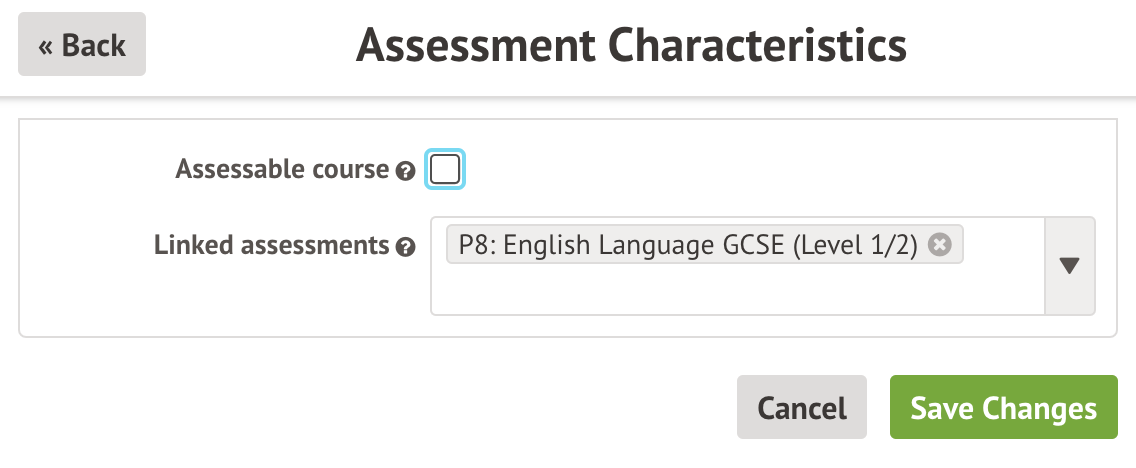
Task: Enable the checkbox next to Assessable course
Action: click(445, 169)
